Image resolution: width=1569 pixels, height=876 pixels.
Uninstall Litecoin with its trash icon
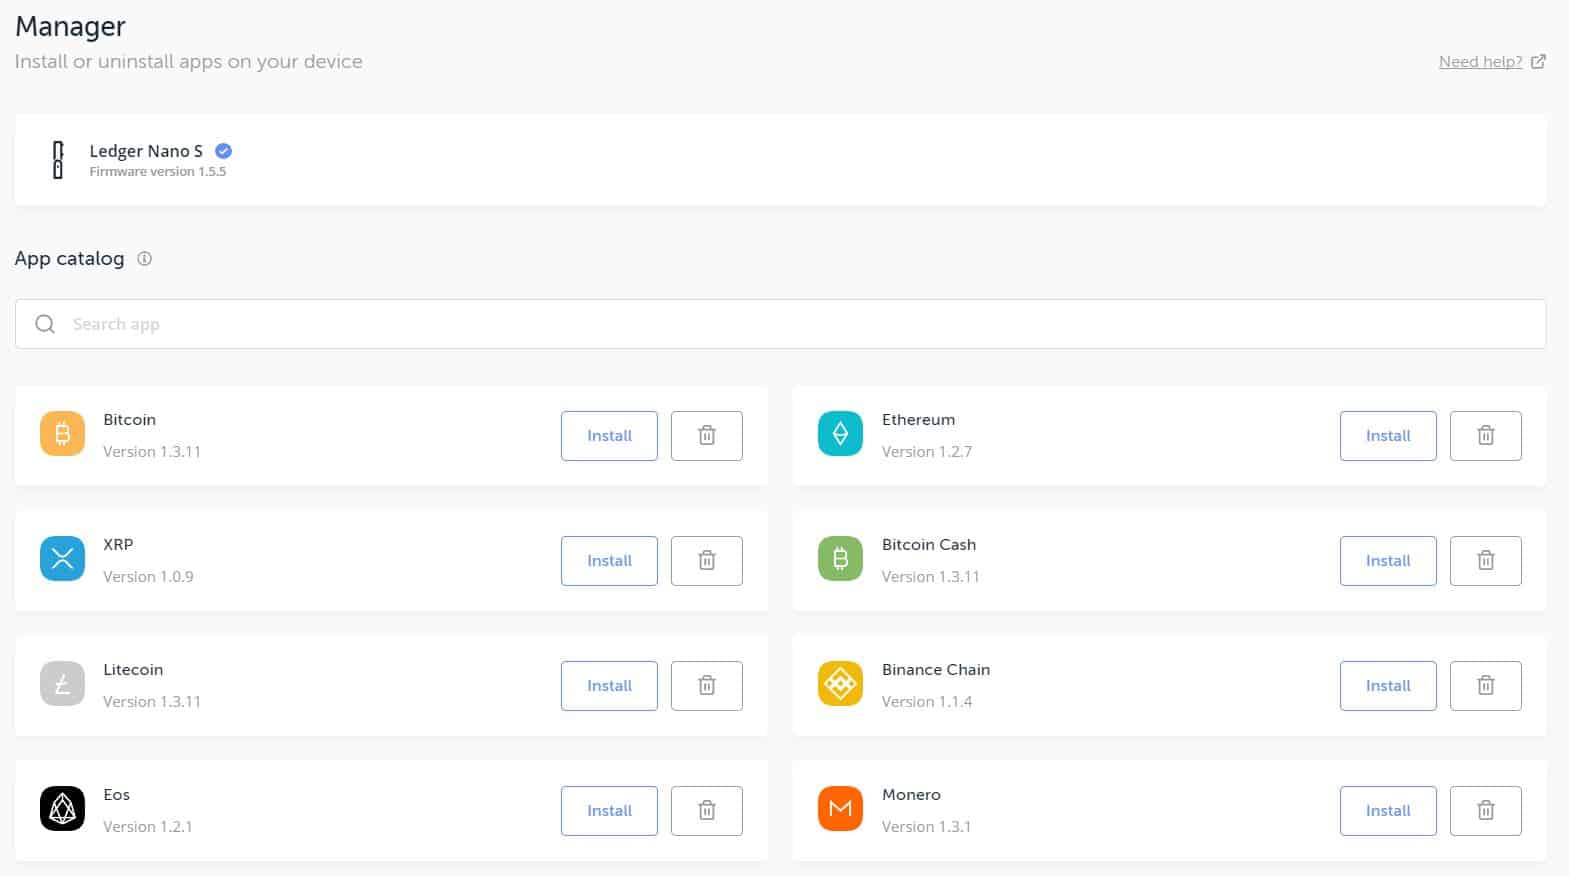tap(707, 686)
